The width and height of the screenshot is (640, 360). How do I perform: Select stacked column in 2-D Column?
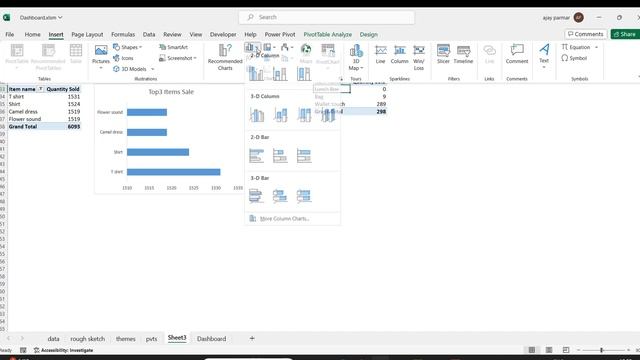[x=280, y=73]
